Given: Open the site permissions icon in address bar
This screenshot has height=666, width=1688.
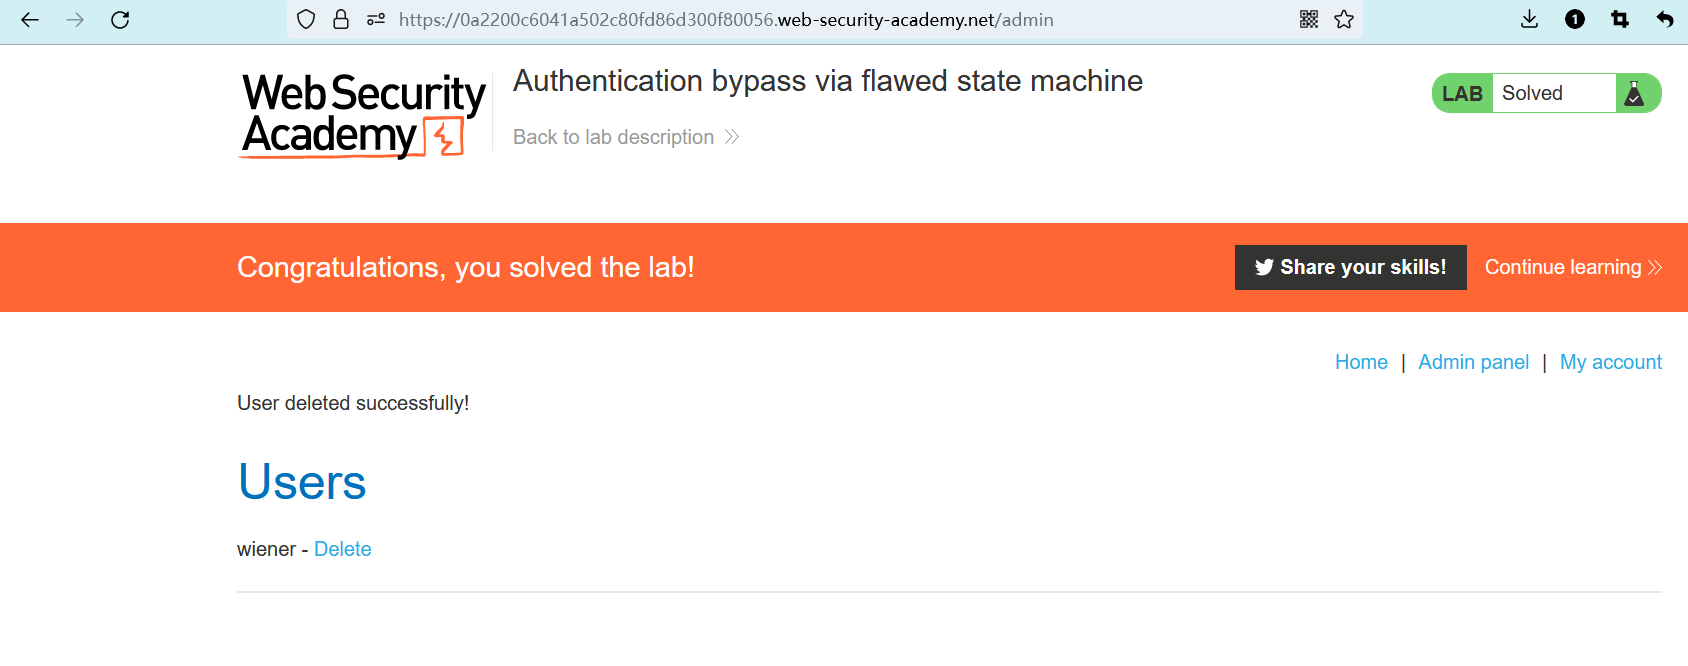Looking at the screenshot, I should (x=376, y=20).
